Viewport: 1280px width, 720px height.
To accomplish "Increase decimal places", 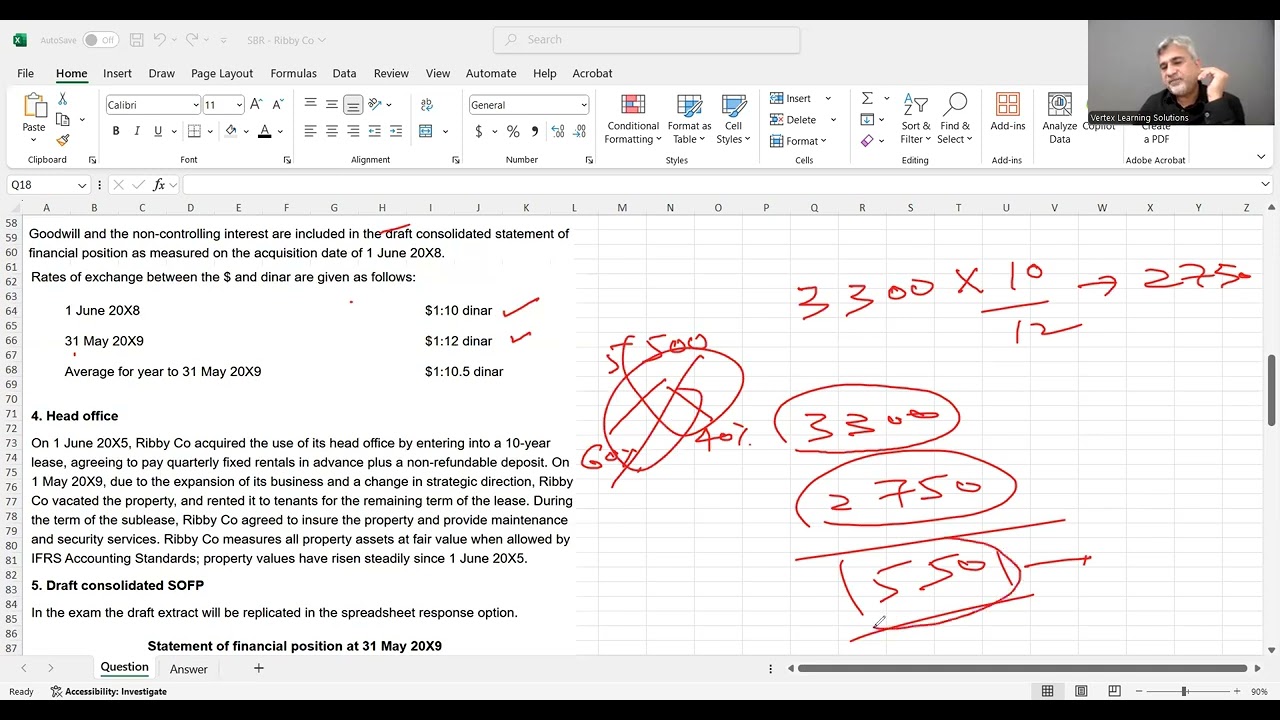I will [x=558, y=131].
